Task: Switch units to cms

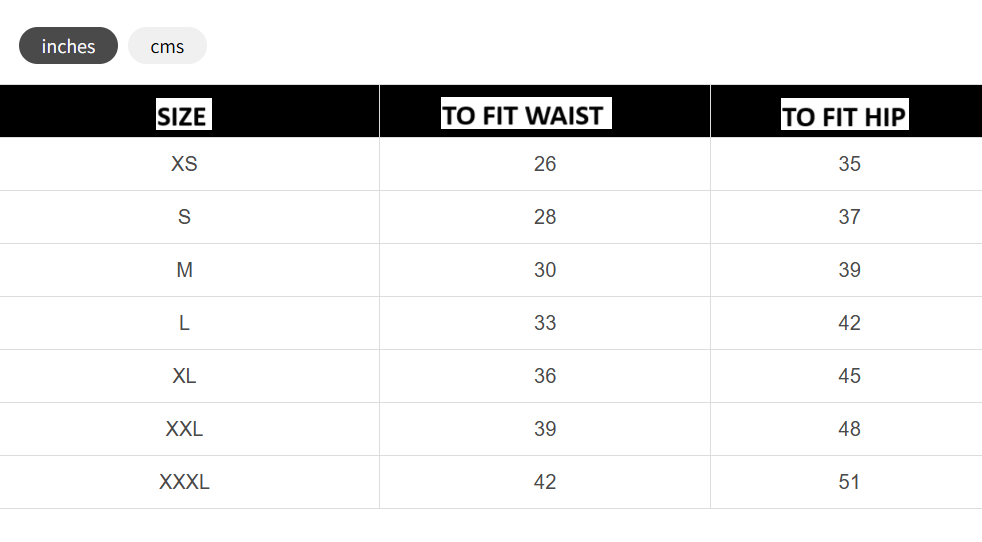Action: (167, 46)
